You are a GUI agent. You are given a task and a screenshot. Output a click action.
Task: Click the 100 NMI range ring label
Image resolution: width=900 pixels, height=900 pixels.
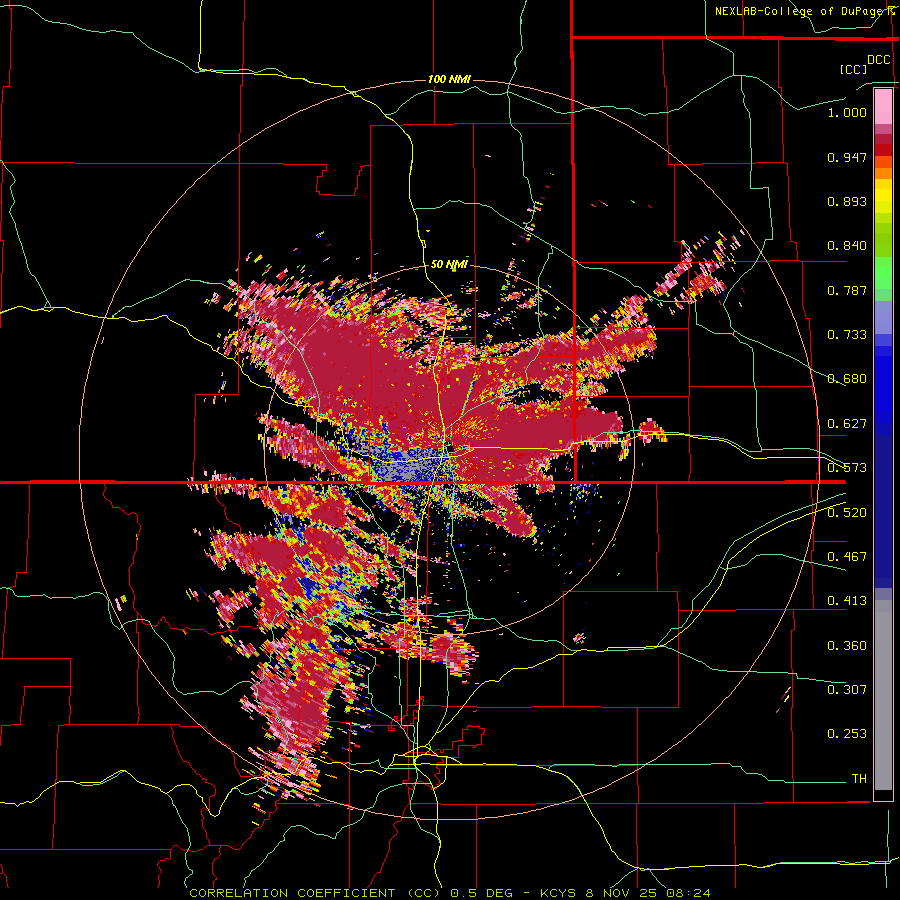point(449,79)
